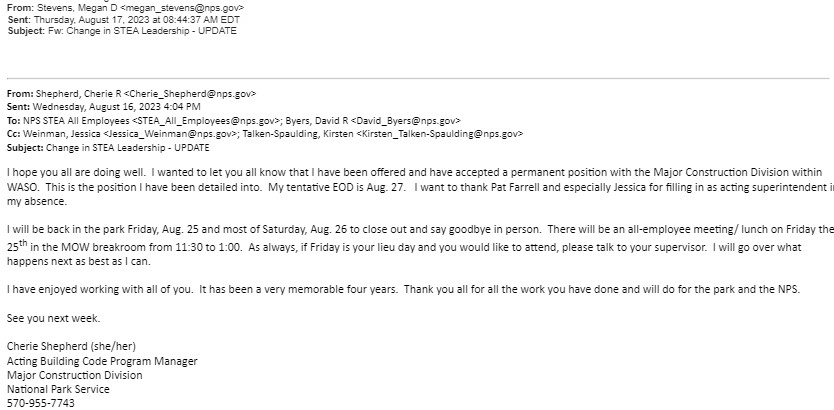Click 'Major Construction Division' in signature
This screenshot has height=410, width=834.
tap(74, 375)
